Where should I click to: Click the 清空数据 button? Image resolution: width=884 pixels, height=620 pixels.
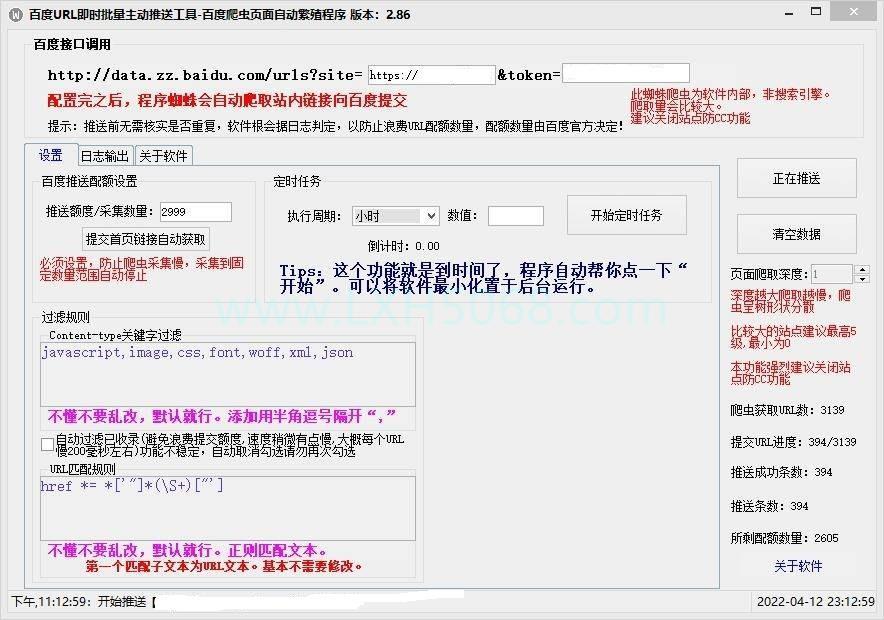tap(797, 234)
